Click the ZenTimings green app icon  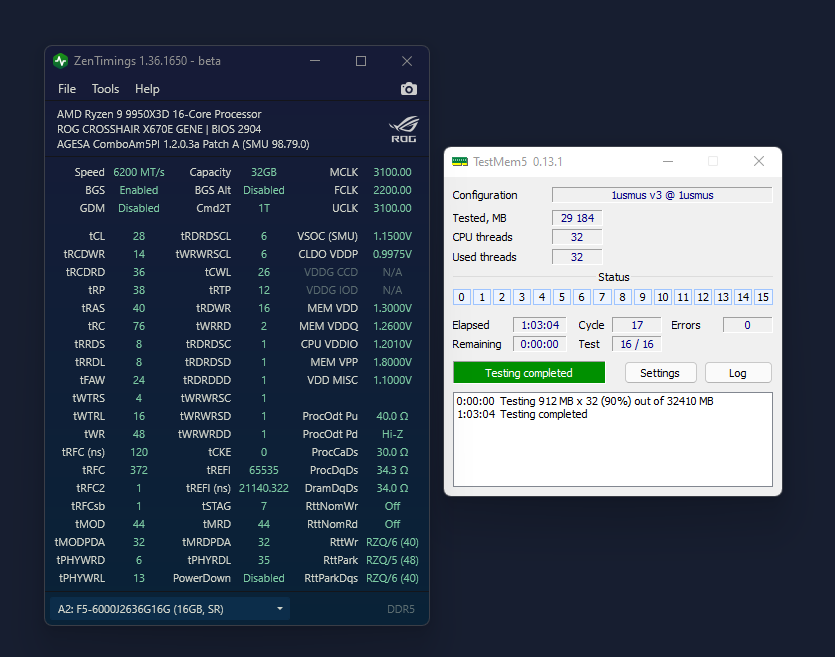point(61,61)
